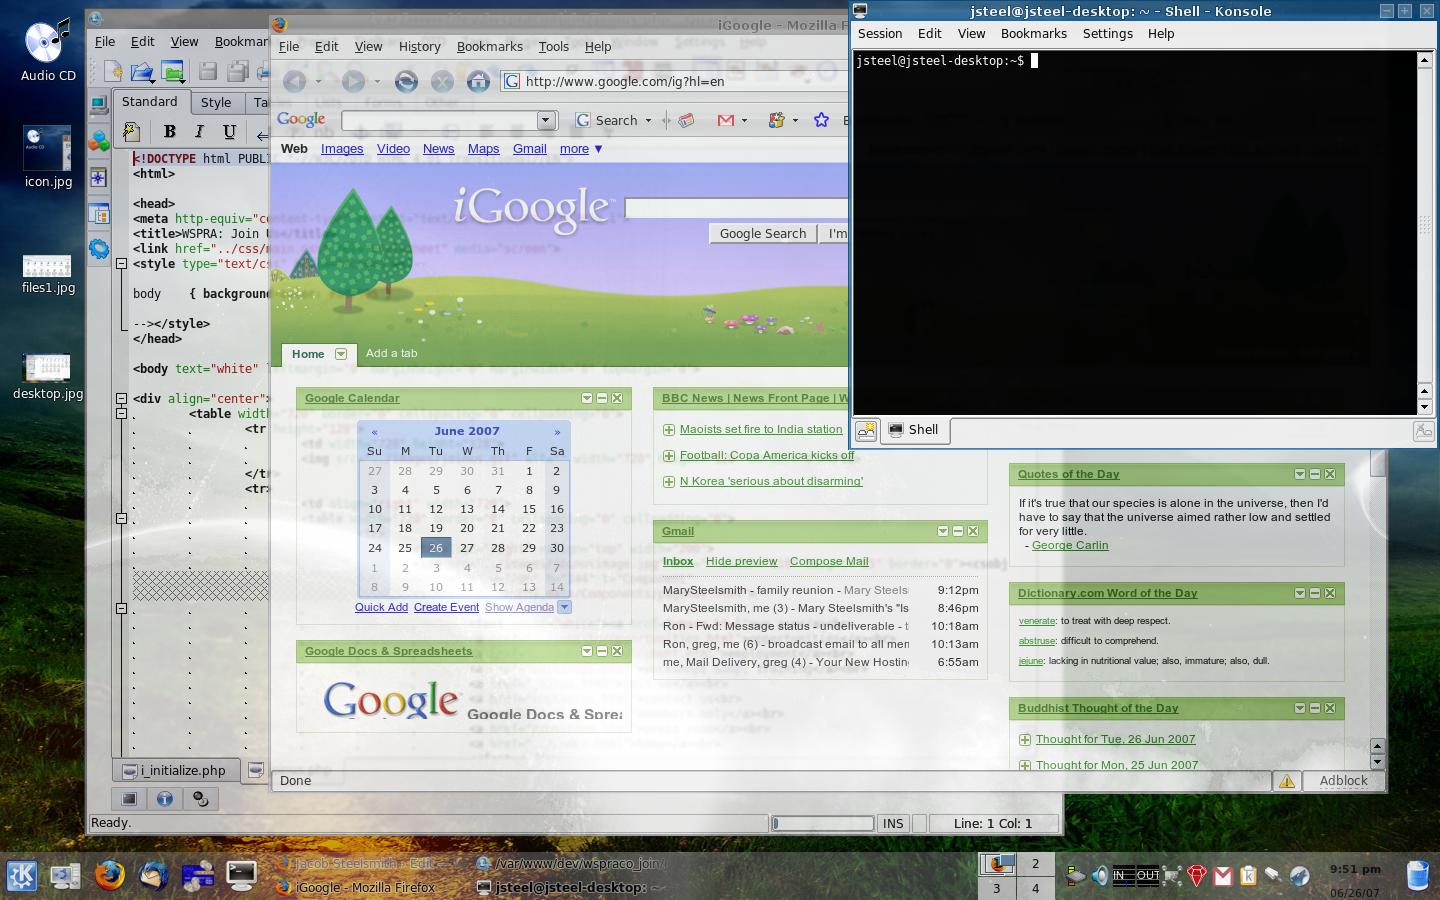Open the Session menu in Konsole
Viewport: 1440px width, 900px height.
click(880, 33)
